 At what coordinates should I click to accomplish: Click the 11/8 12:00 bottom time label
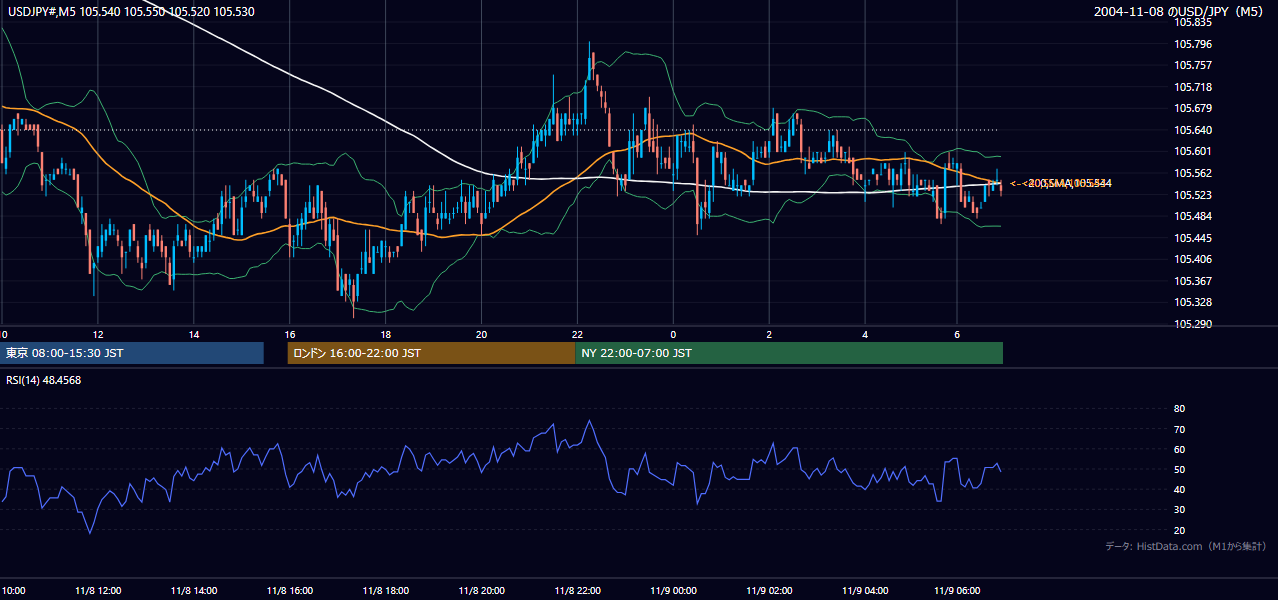click(x=98, y=591)
